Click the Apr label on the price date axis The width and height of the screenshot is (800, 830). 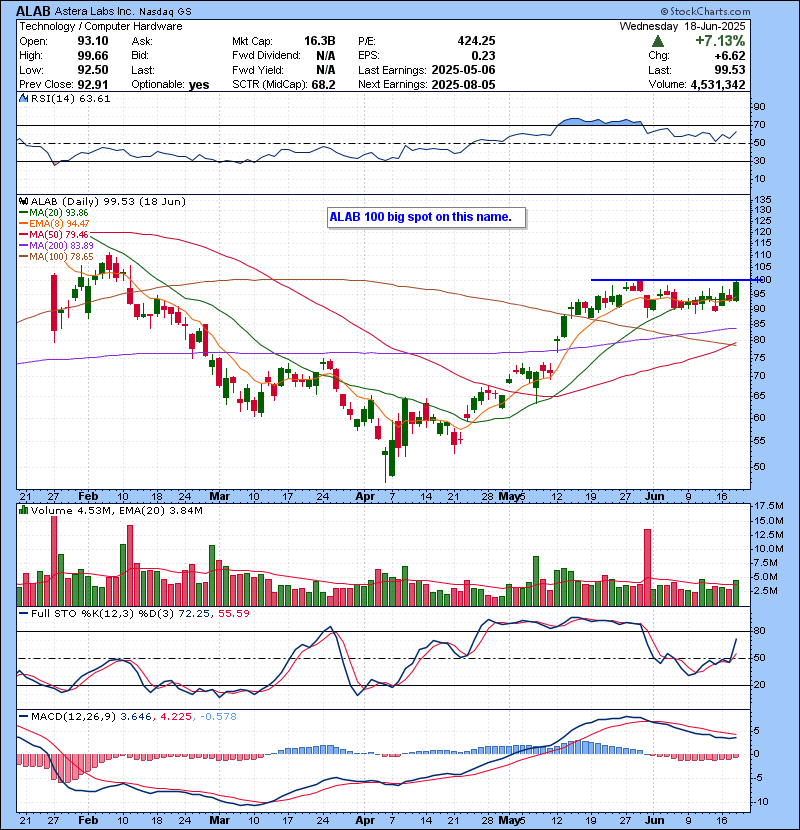(x=365, y=497)
